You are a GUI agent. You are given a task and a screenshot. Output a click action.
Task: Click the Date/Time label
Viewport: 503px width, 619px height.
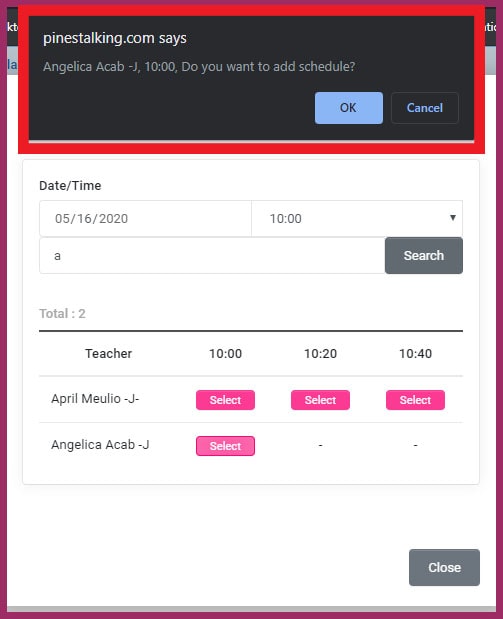tap(70, 186)
